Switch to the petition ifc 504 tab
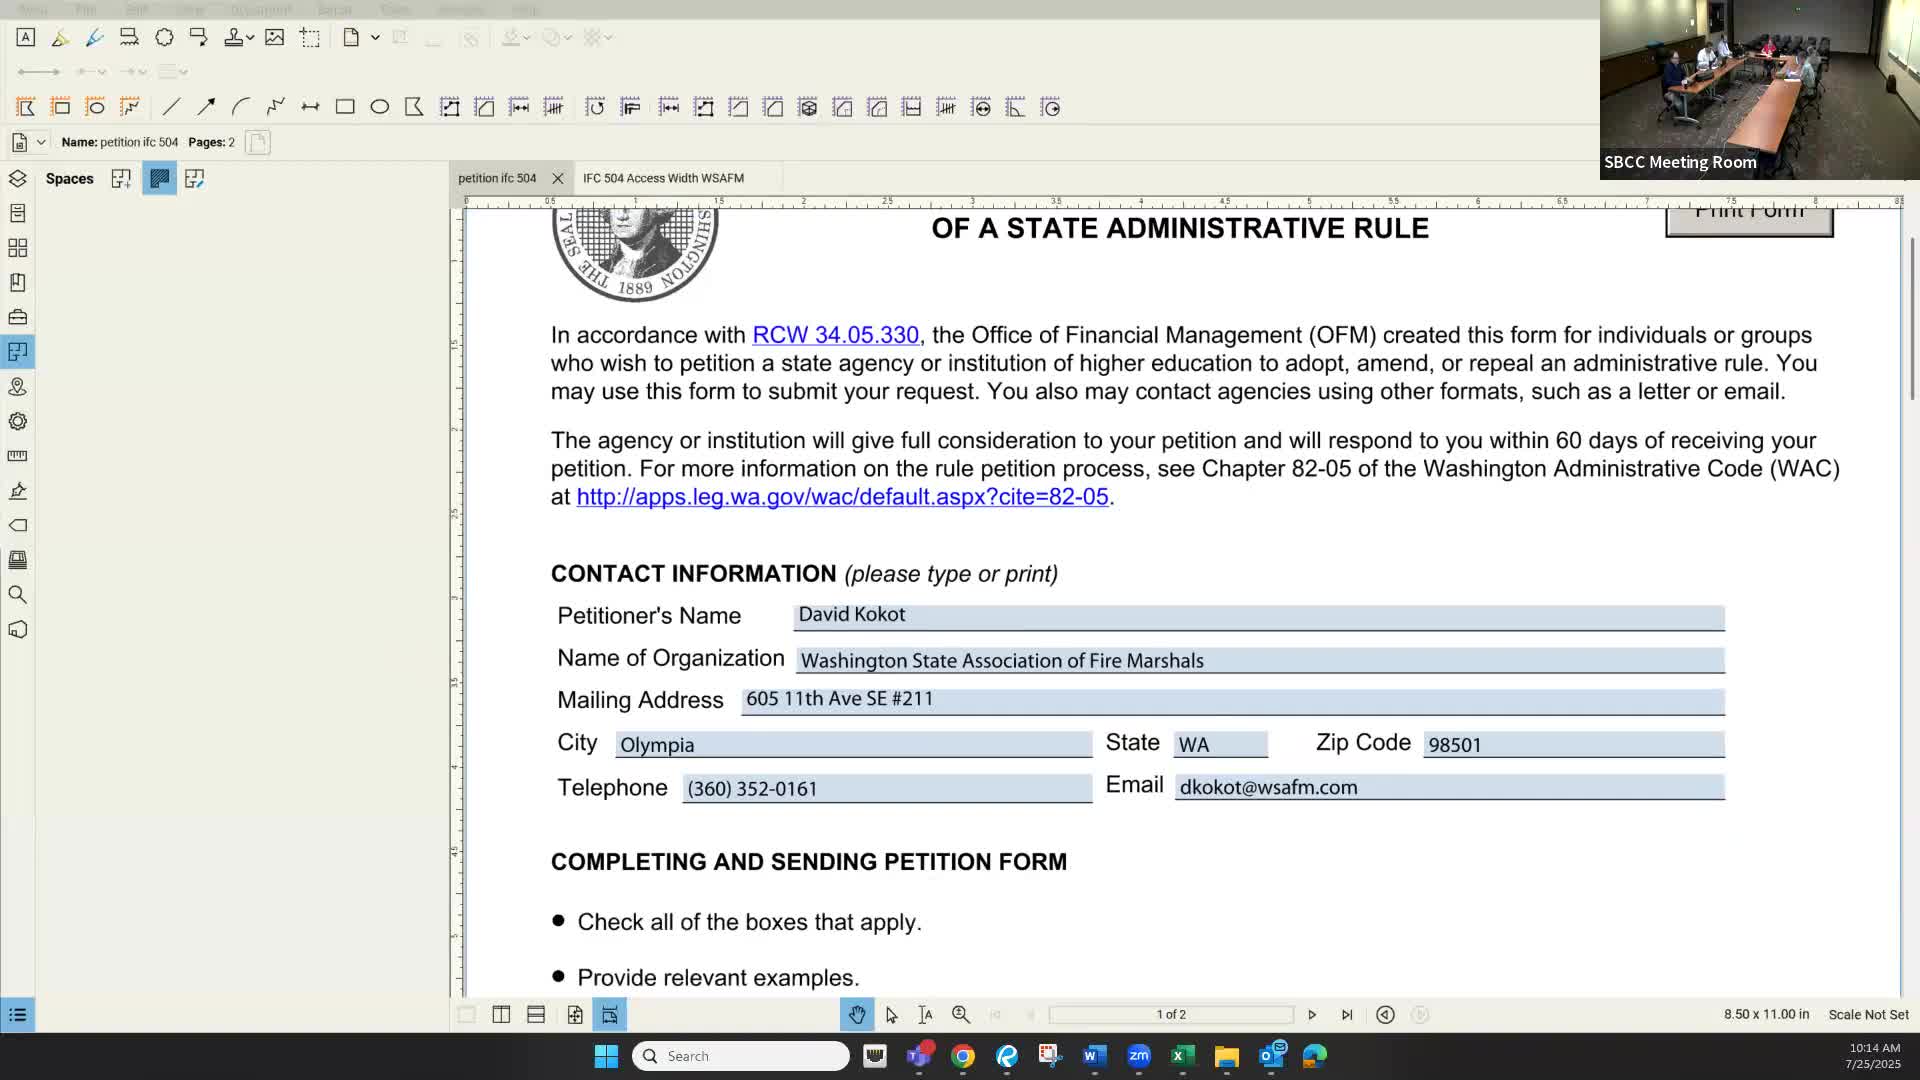 pos(497,178)
